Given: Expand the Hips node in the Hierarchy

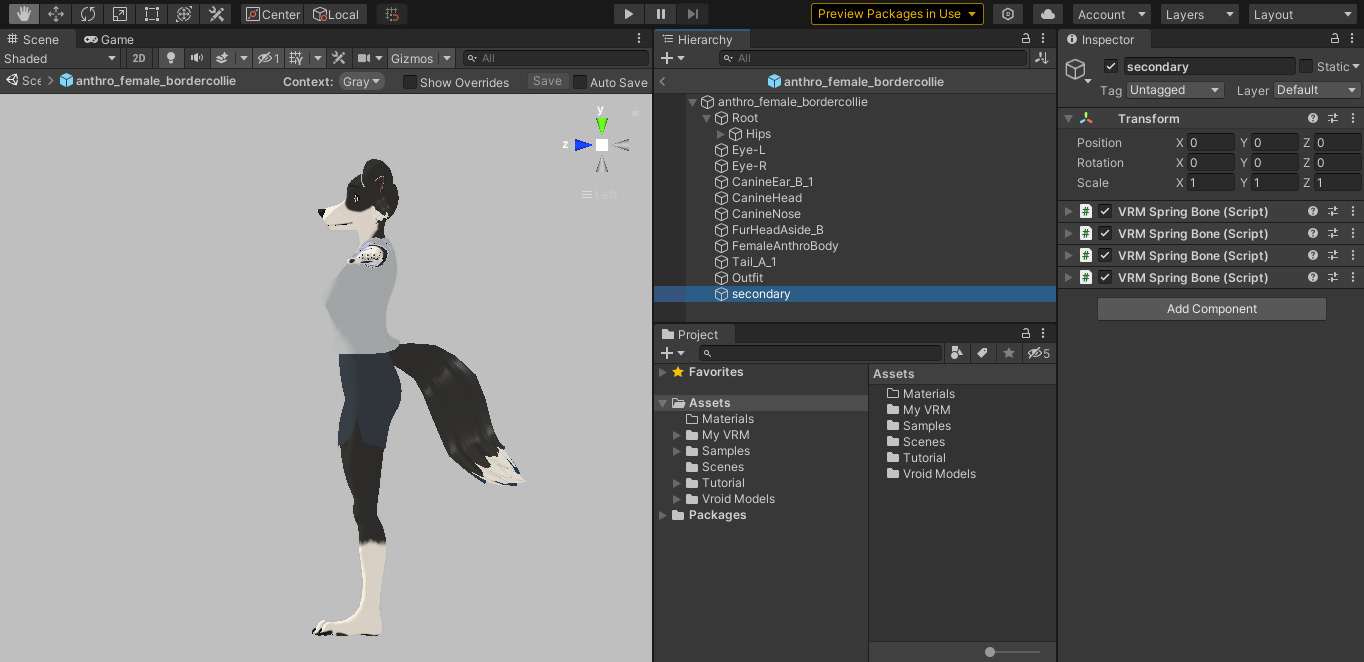Looking at the screenshot, I should 721,134.
